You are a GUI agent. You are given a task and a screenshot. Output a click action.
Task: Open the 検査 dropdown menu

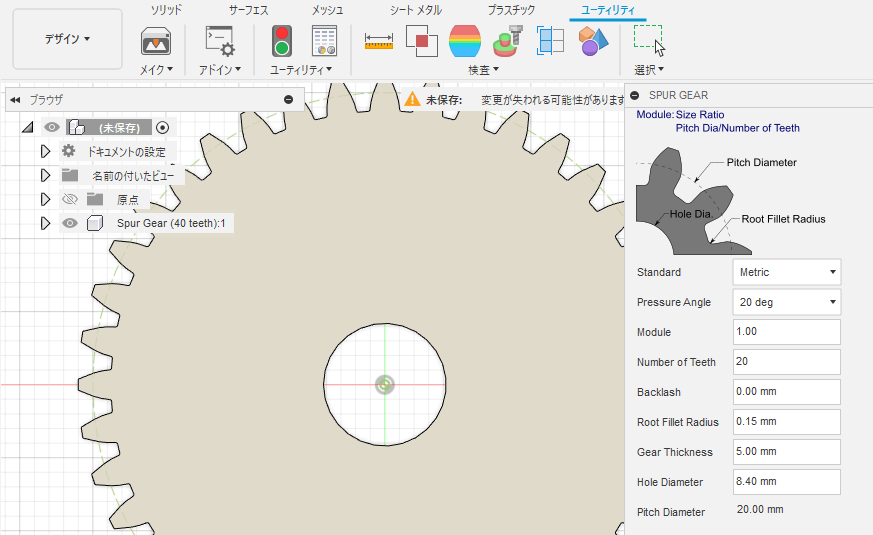pos(483,70)
